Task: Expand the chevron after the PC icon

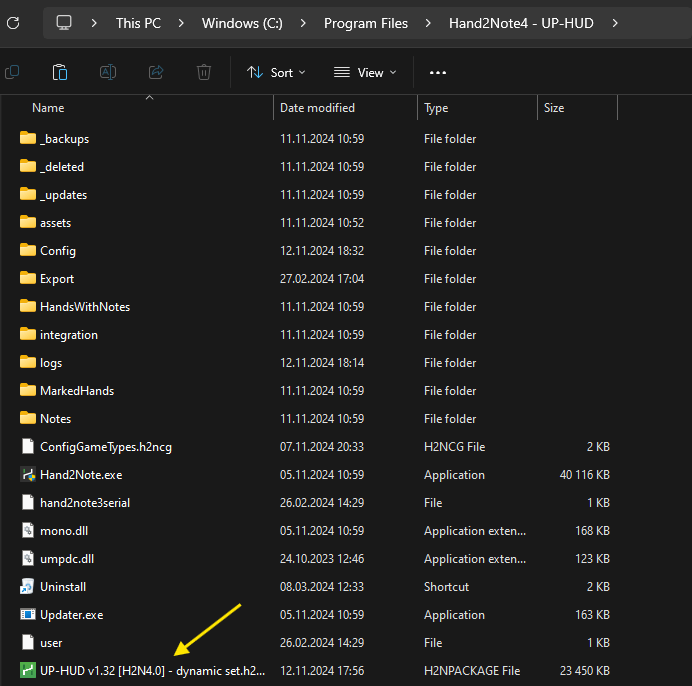Action: coord(94,23)
